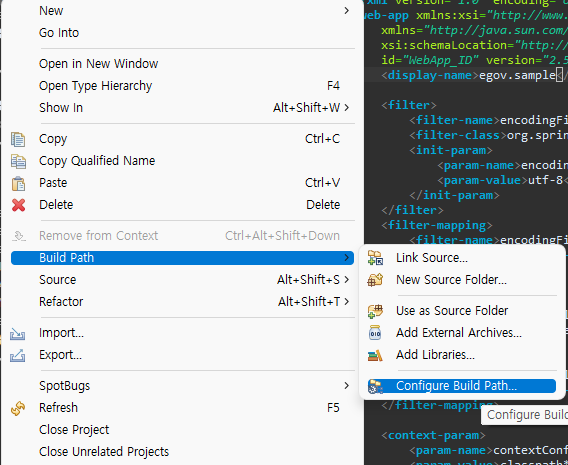Click the closing init-param tag
The image size is (568, 465).
coord(454,195)
